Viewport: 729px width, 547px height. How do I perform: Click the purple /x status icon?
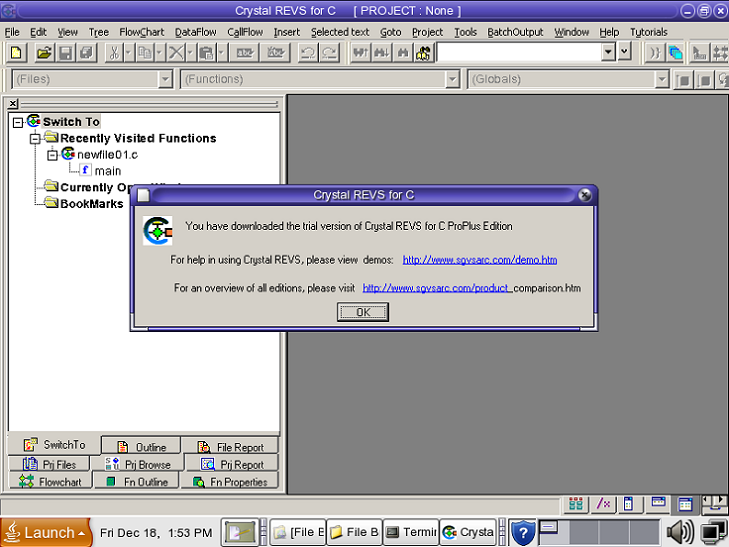[x=603, y=503]
